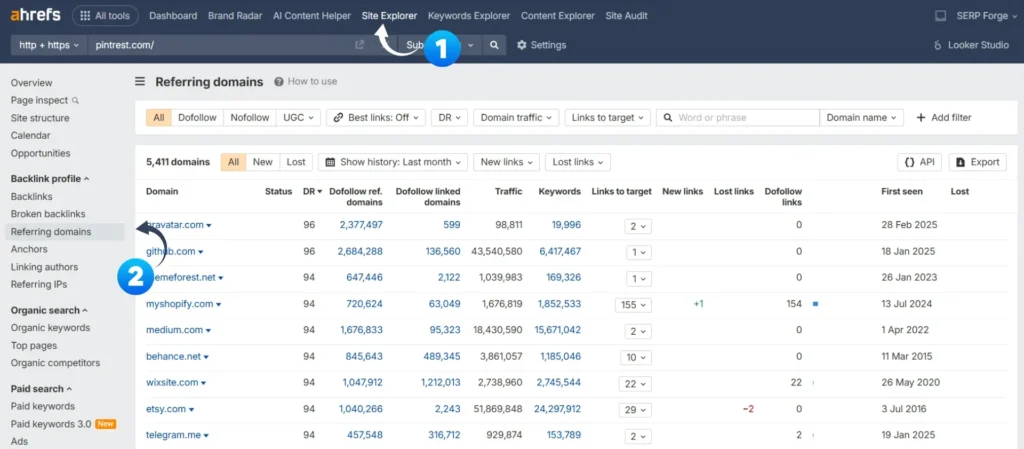Click the API button
Screen dimensions: 1024x449
pos(920,162)
